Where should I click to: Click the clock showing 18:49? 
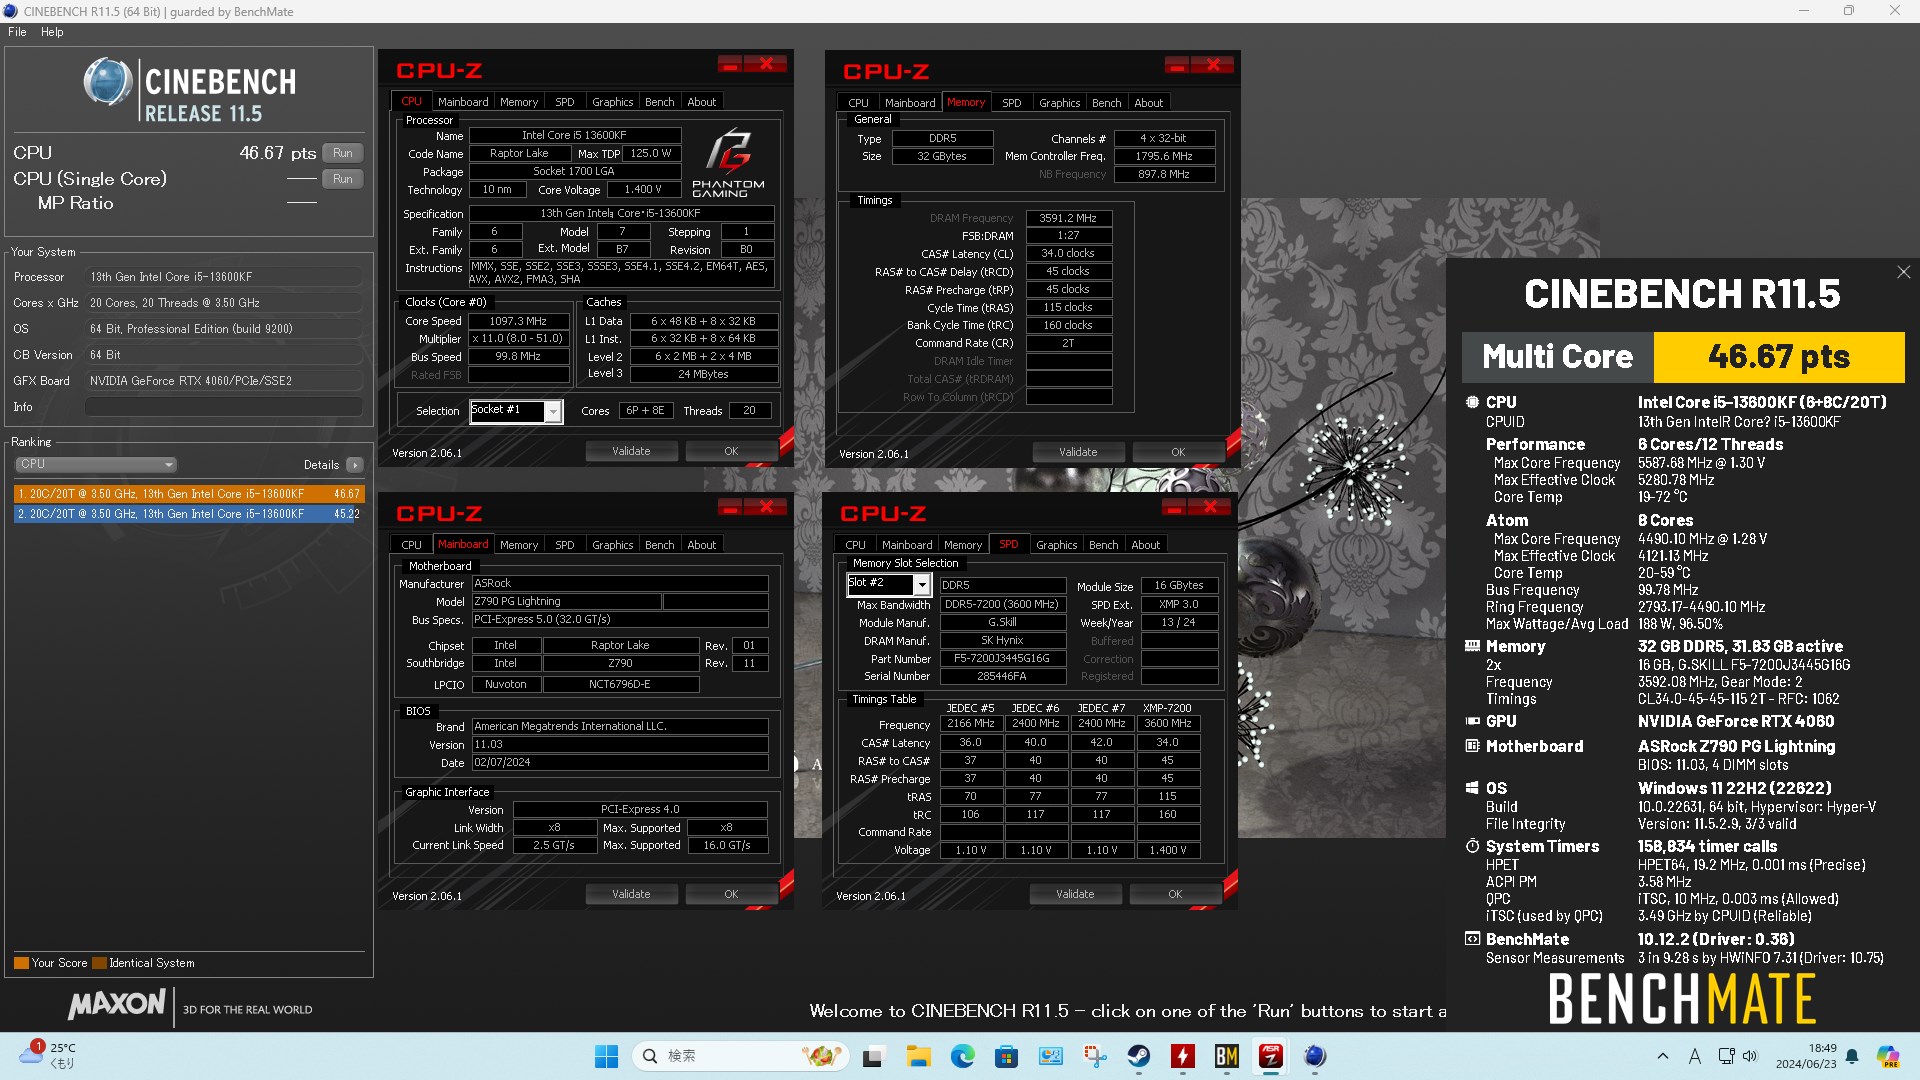tap(1806, 1056)
